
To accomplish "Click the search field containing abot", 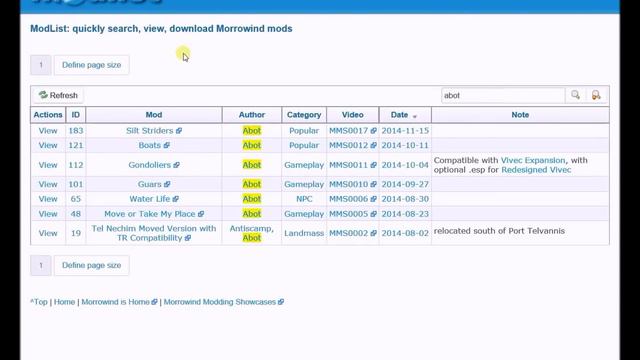I will coord(503,95).
